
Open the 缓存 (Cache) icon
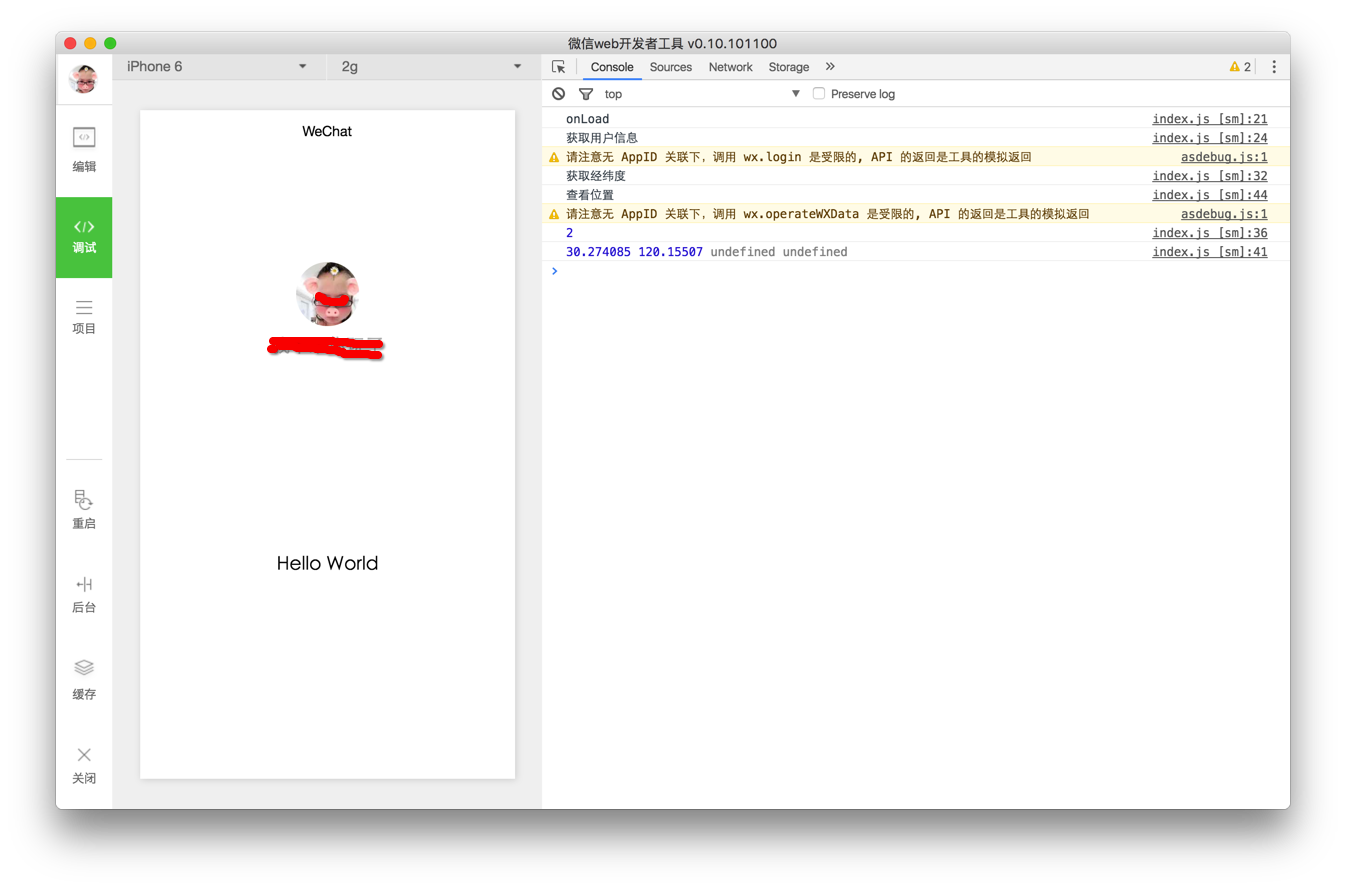(84, 678)
